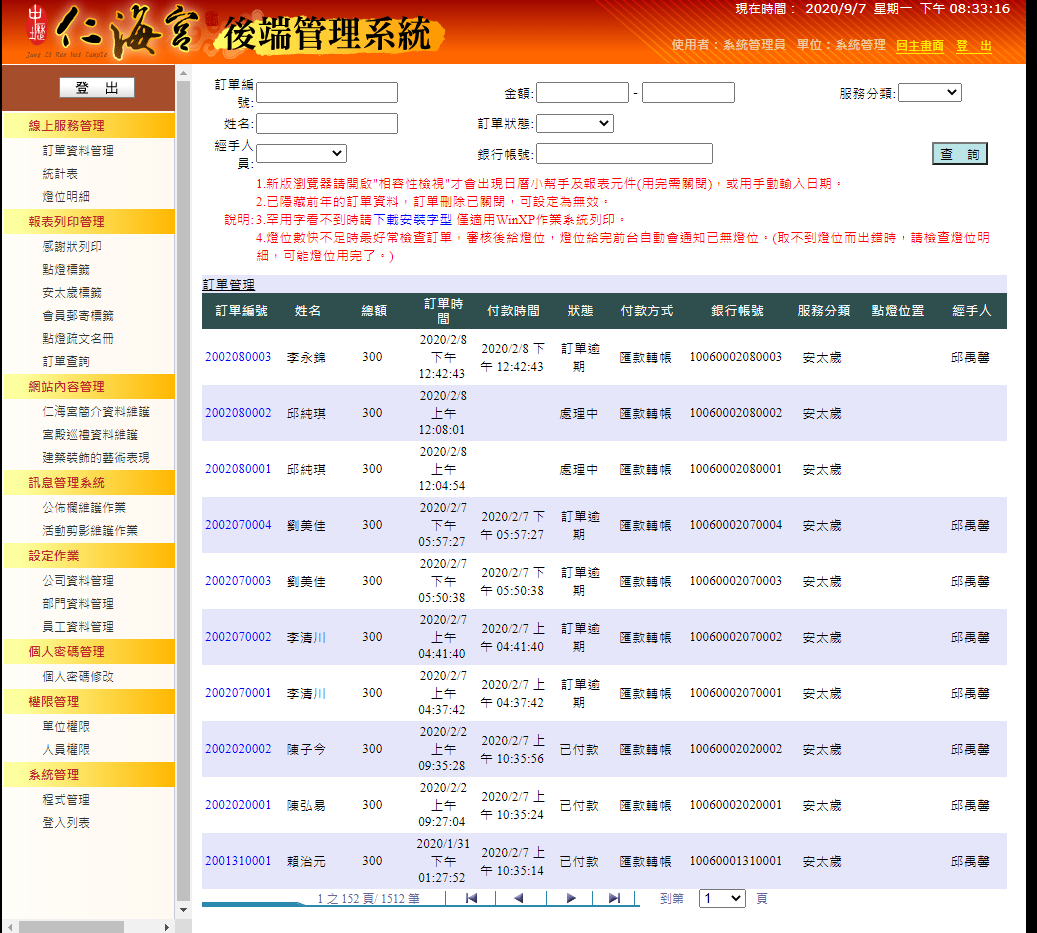The width and height of the screenshot is (1037, 933).
Task: Focus the 訂單編號 input field
Action: [327, 93]
